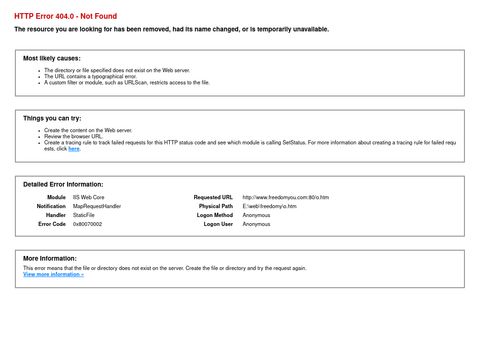
Task: Click the Physical Path value
Action: [x=269, y=206]
